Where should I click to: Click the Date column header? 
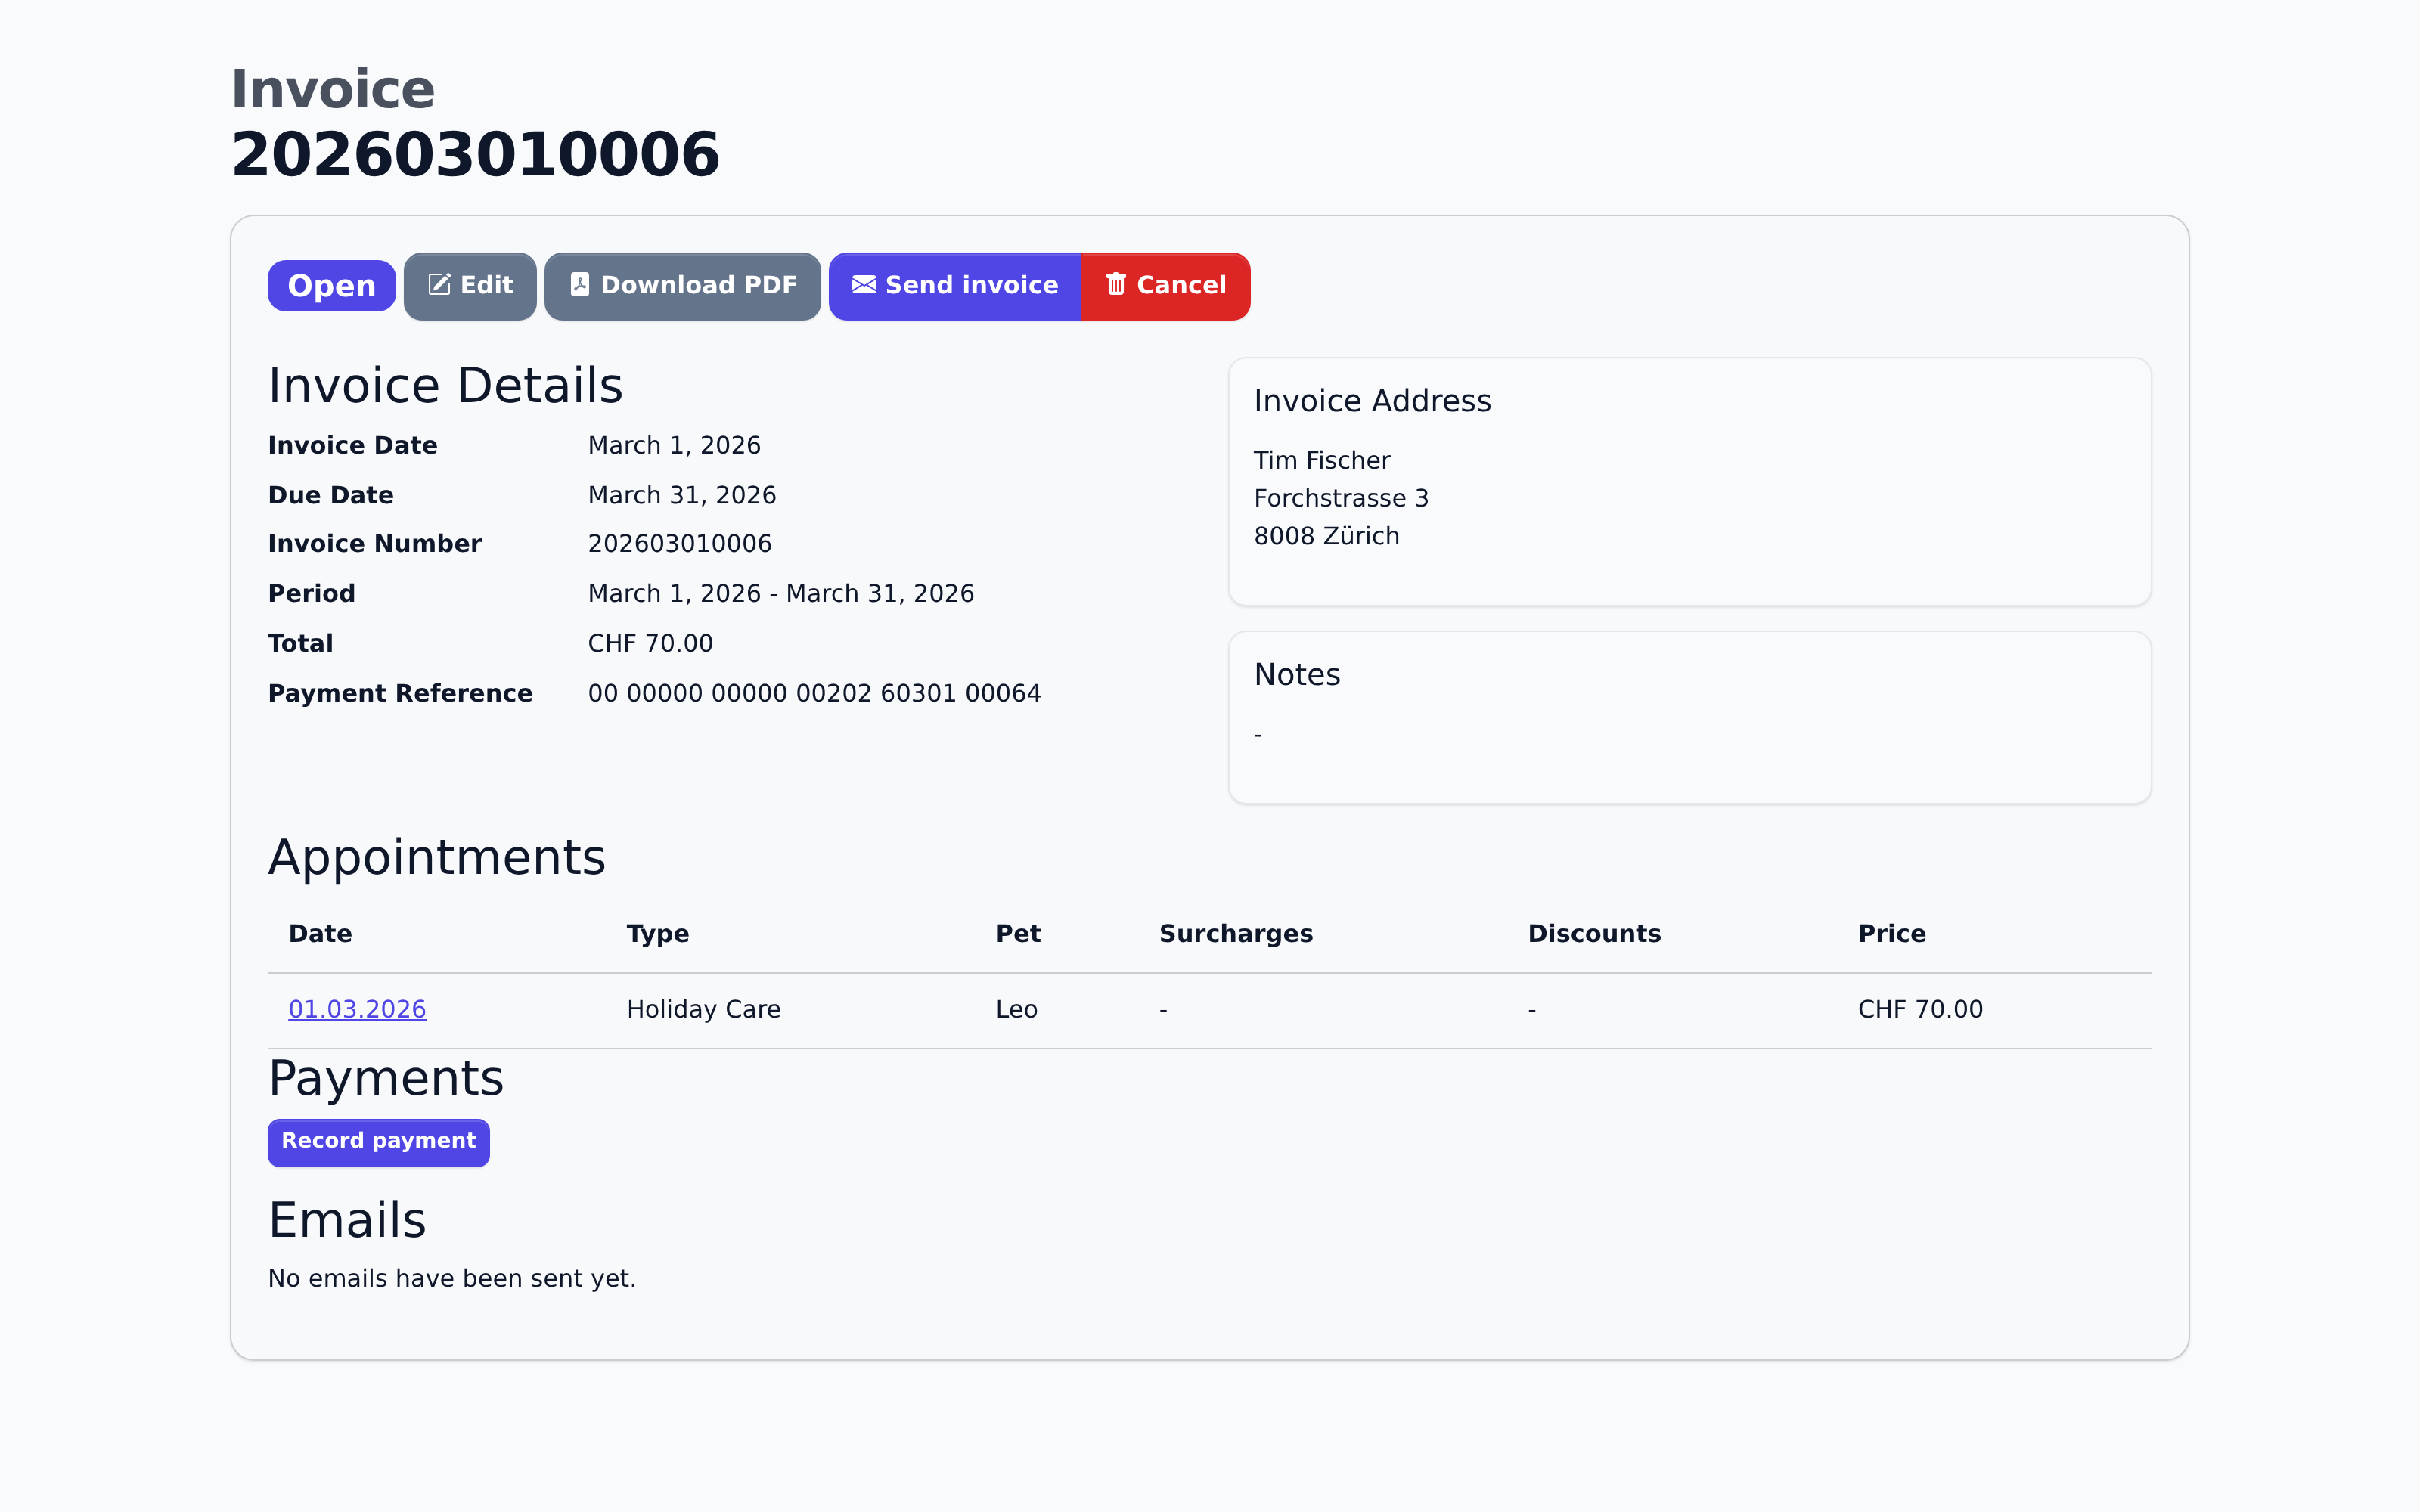(x=320, y=933)
